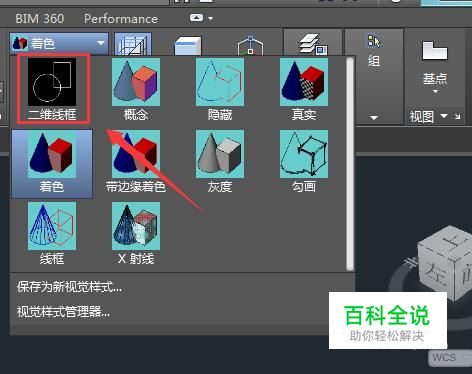Apply the X 射线 visual style
The width and height of the screenshot is (472, 374).
(136, 233)
